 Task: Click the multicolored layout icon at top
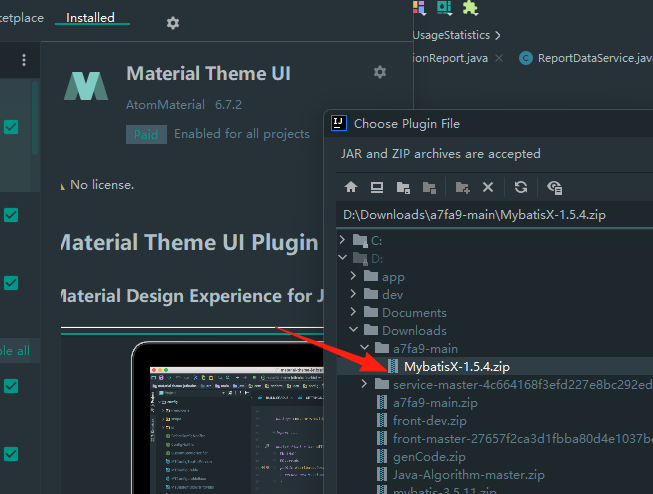coord(419,7)
